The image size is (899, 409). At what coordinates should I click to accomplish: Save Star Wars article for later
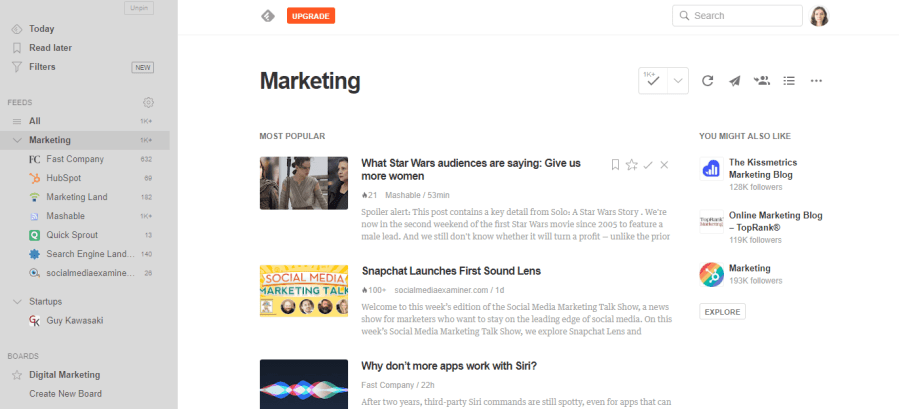click(615, 165)
